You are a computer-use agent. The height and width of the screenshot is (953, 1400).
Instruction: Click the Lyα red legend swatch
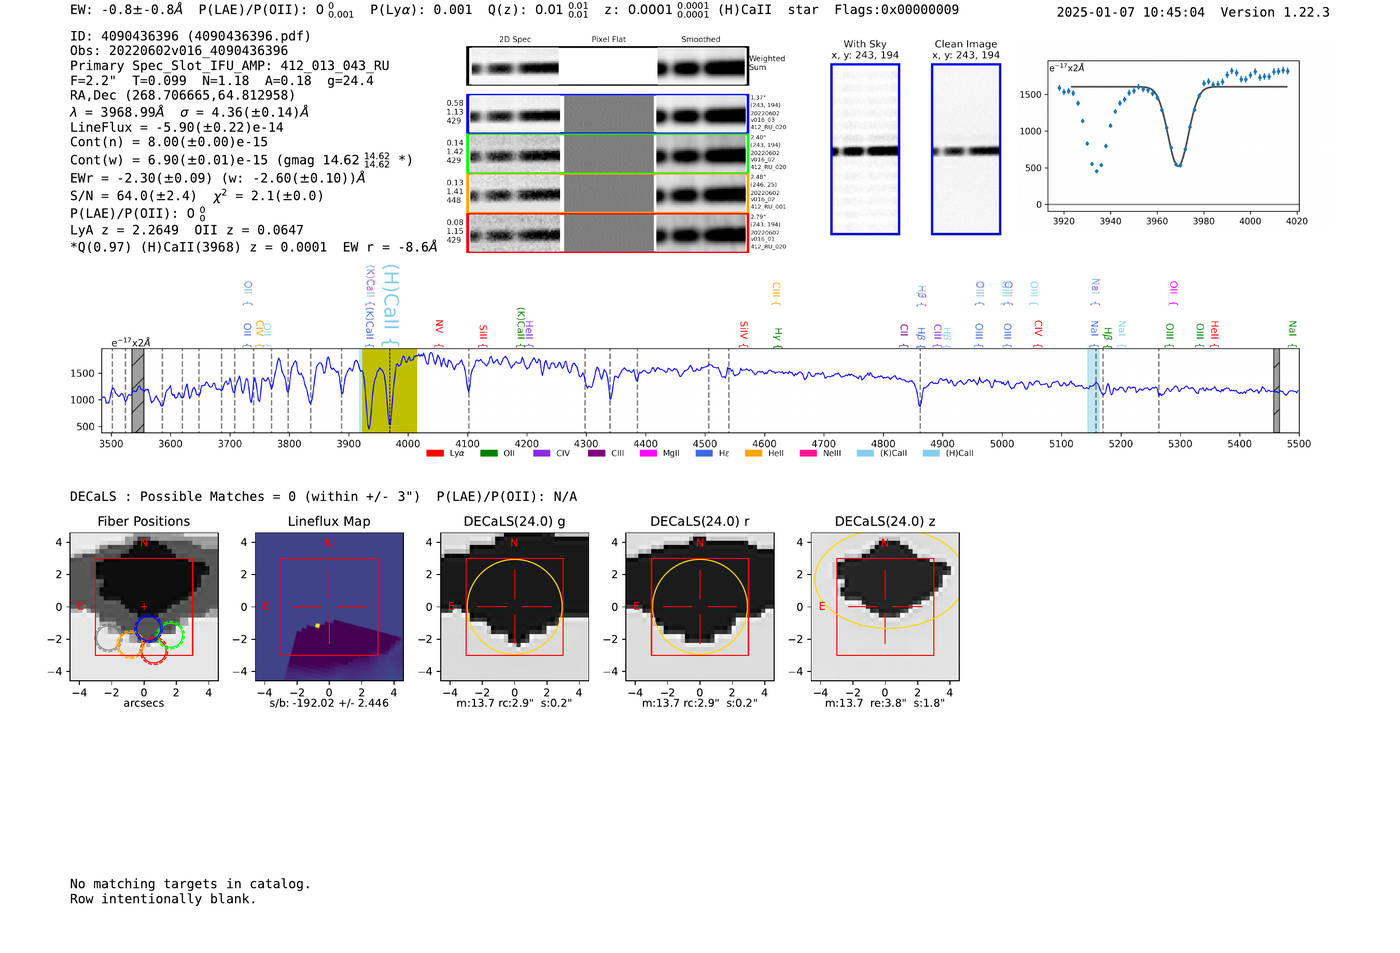pyautogui.click(x=434, y=453)
